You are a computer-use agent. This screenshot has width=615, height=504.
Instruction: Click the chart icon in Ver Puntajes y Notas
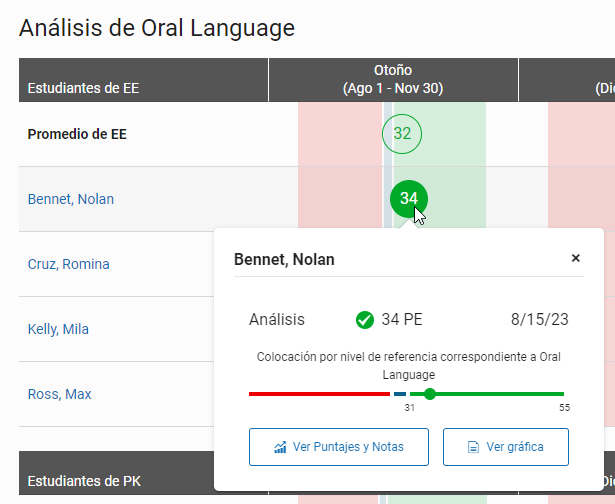point(280,447)
